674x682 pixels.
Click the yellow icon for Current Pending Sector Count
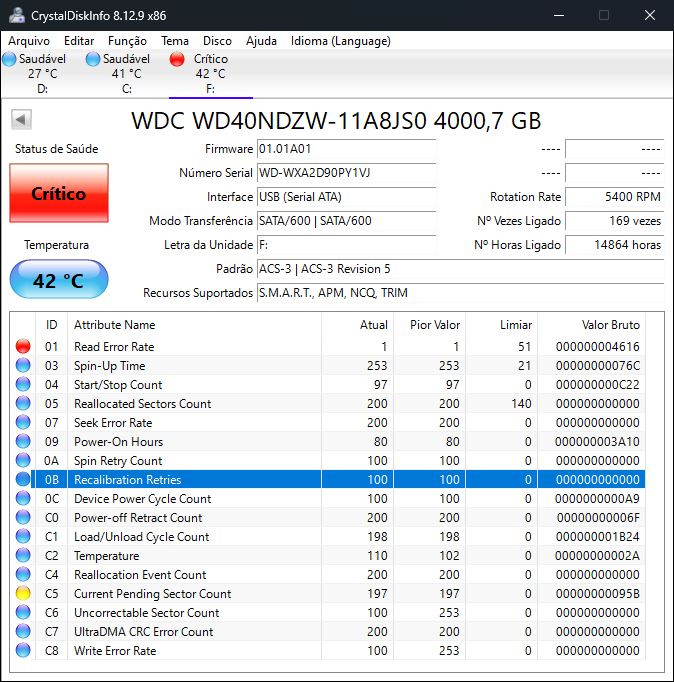click(23, 593)
